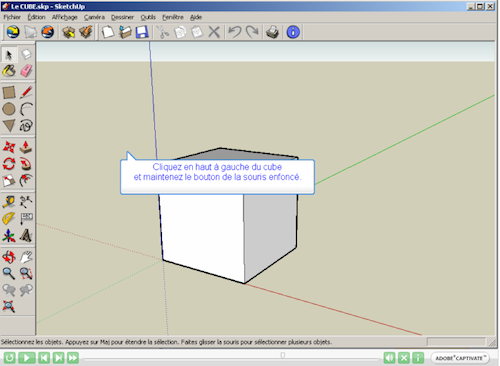
Task: Print the model with printer icon
Action: point(272,32)
